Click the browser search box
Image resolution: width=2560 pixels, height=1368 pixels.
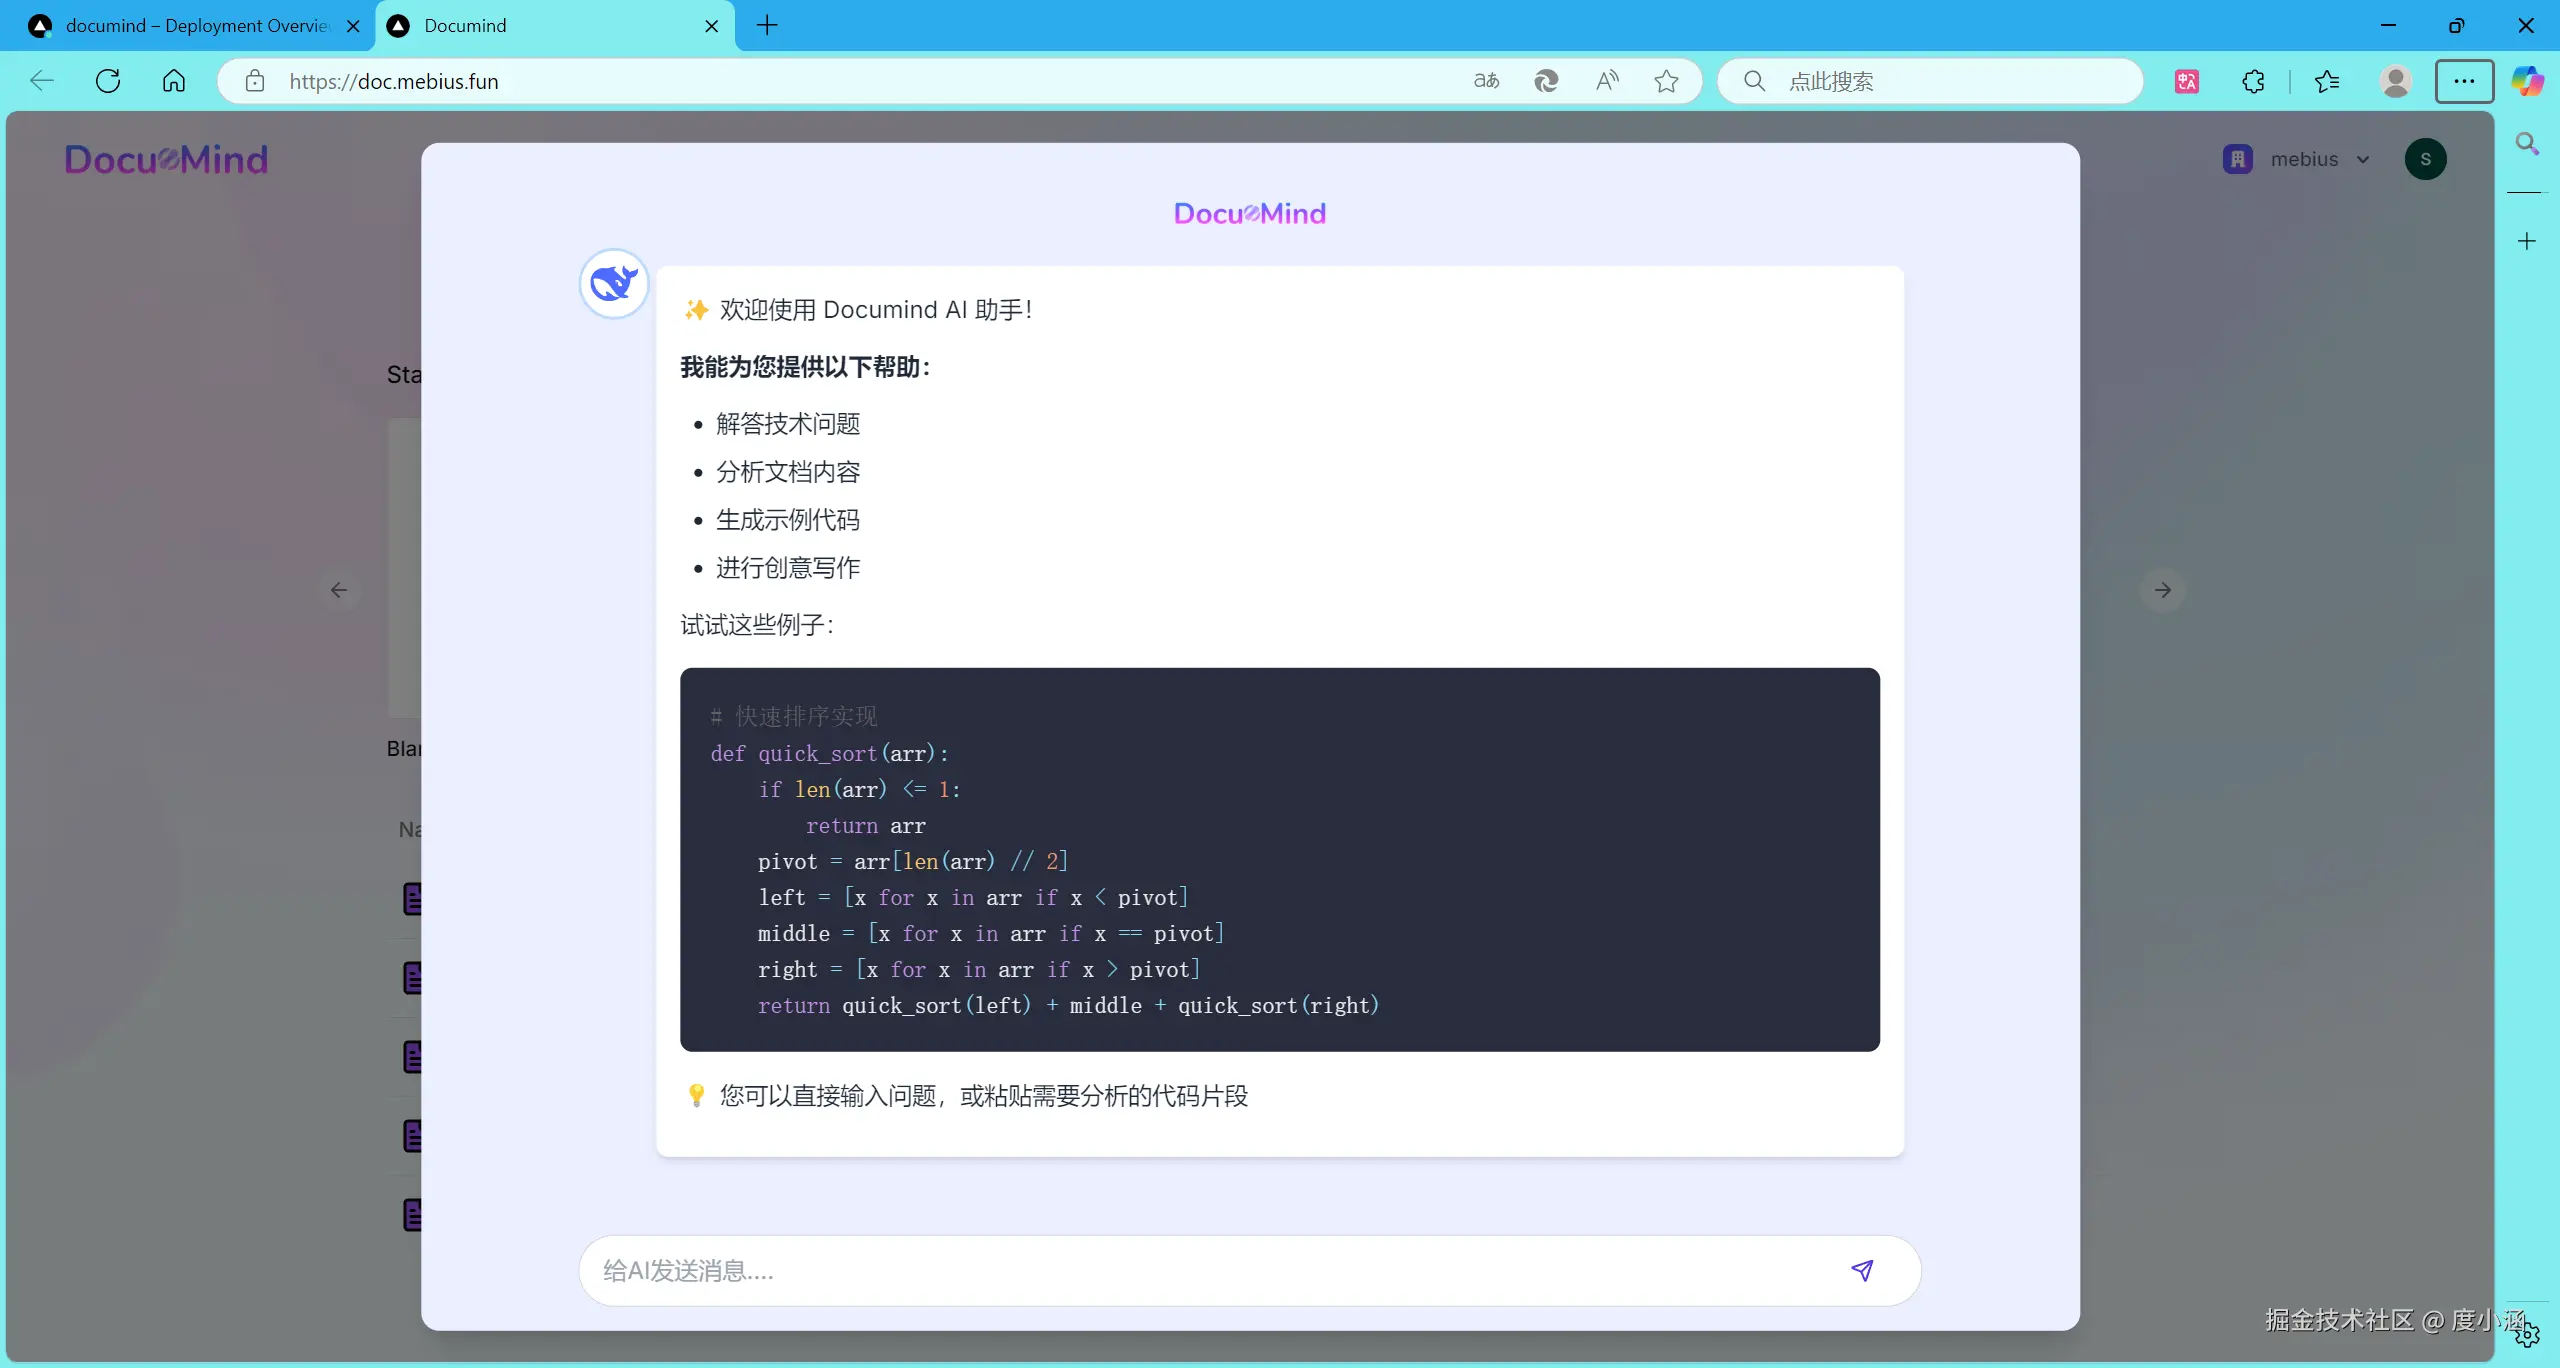1930,81
